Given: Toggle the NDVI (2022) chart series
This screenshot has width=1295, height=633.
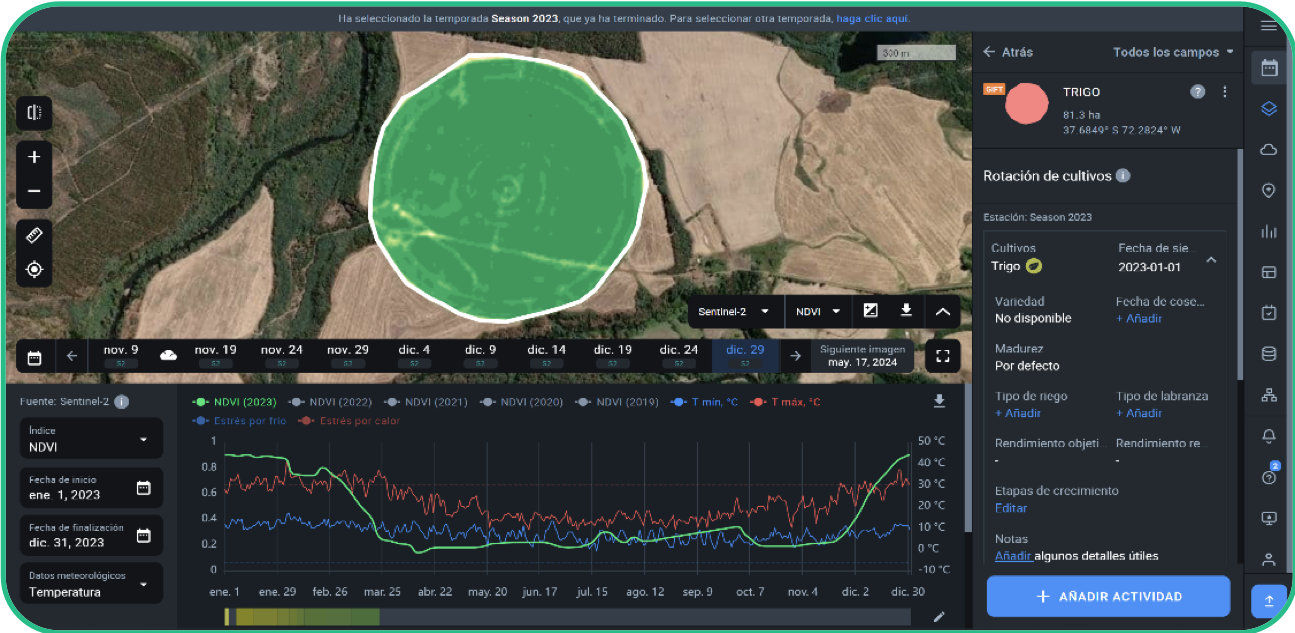Looking at the screenshot, I should coord(334,402).
